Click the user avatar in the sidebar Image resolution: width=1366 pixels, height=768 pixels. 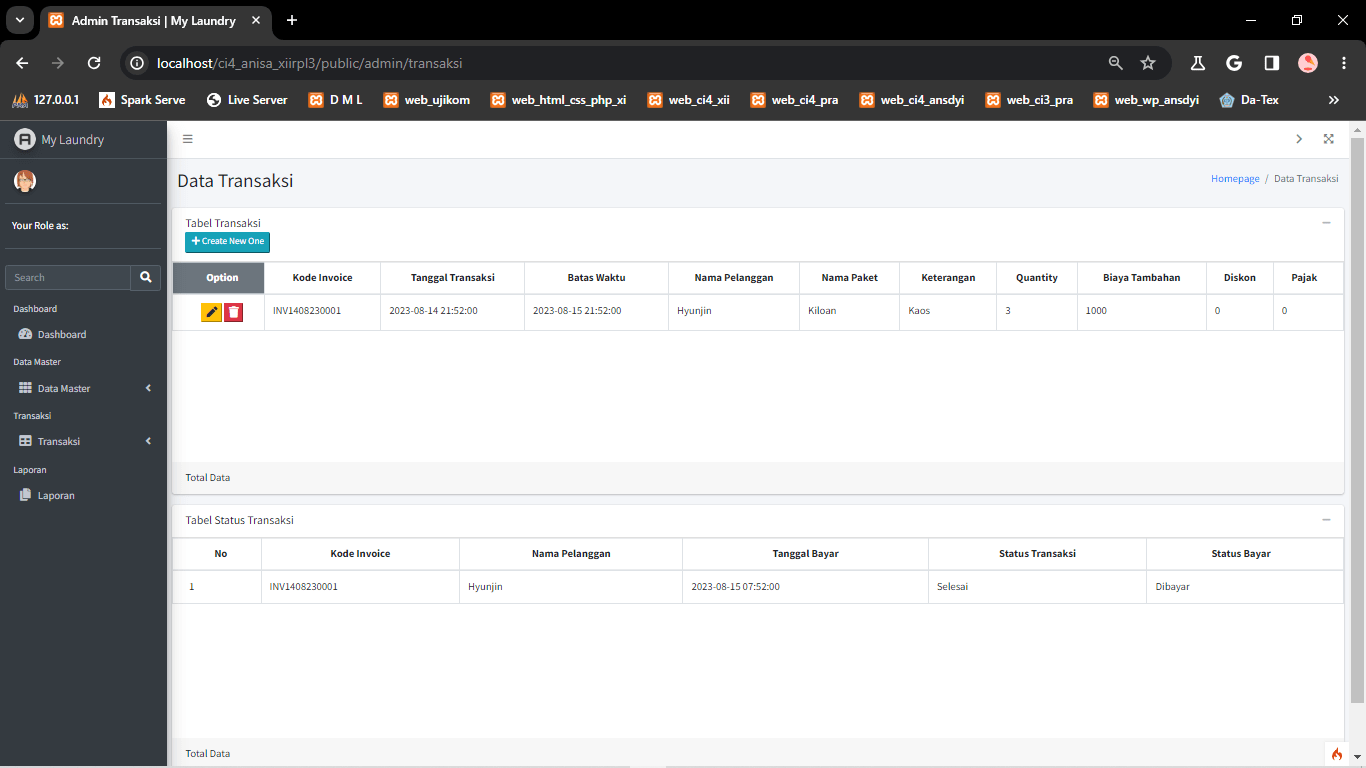tap(25, 181)
